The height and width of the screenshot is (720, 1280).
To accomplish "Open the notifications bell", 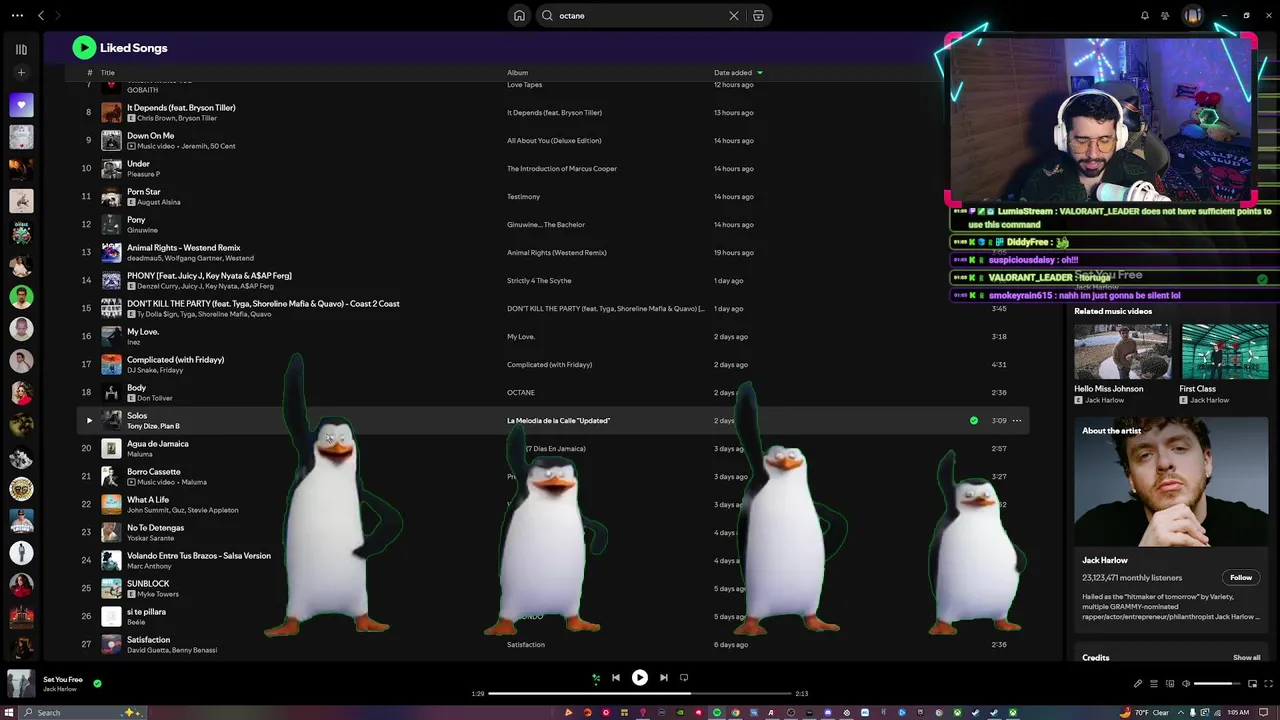I will 1145,15.
